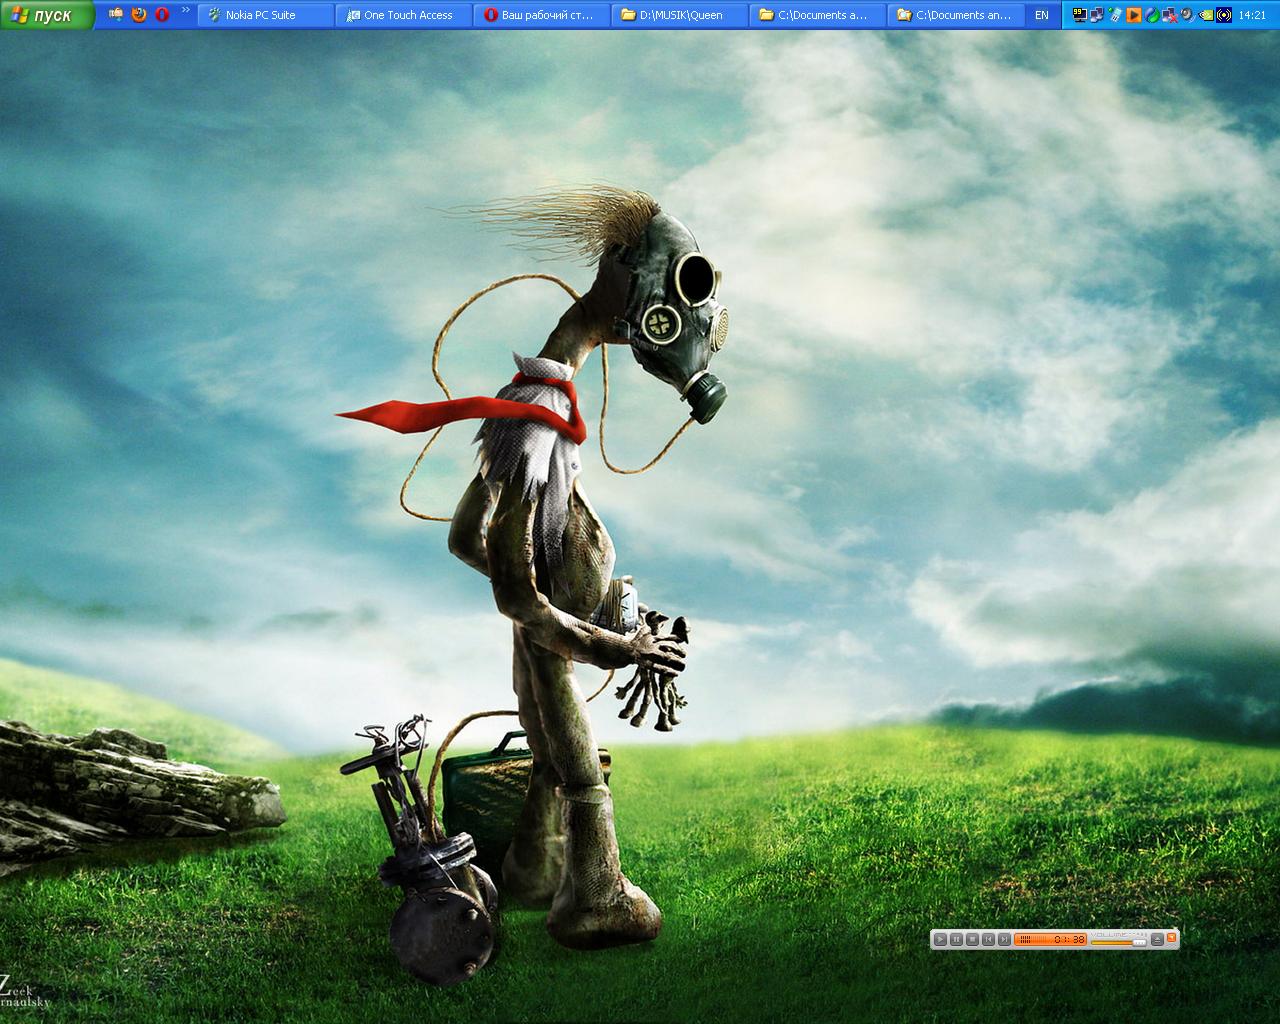The height and width of the screenshot is (1024, 1280).
Task: Launch Firefox from quick launch
Action: (139, 15)
